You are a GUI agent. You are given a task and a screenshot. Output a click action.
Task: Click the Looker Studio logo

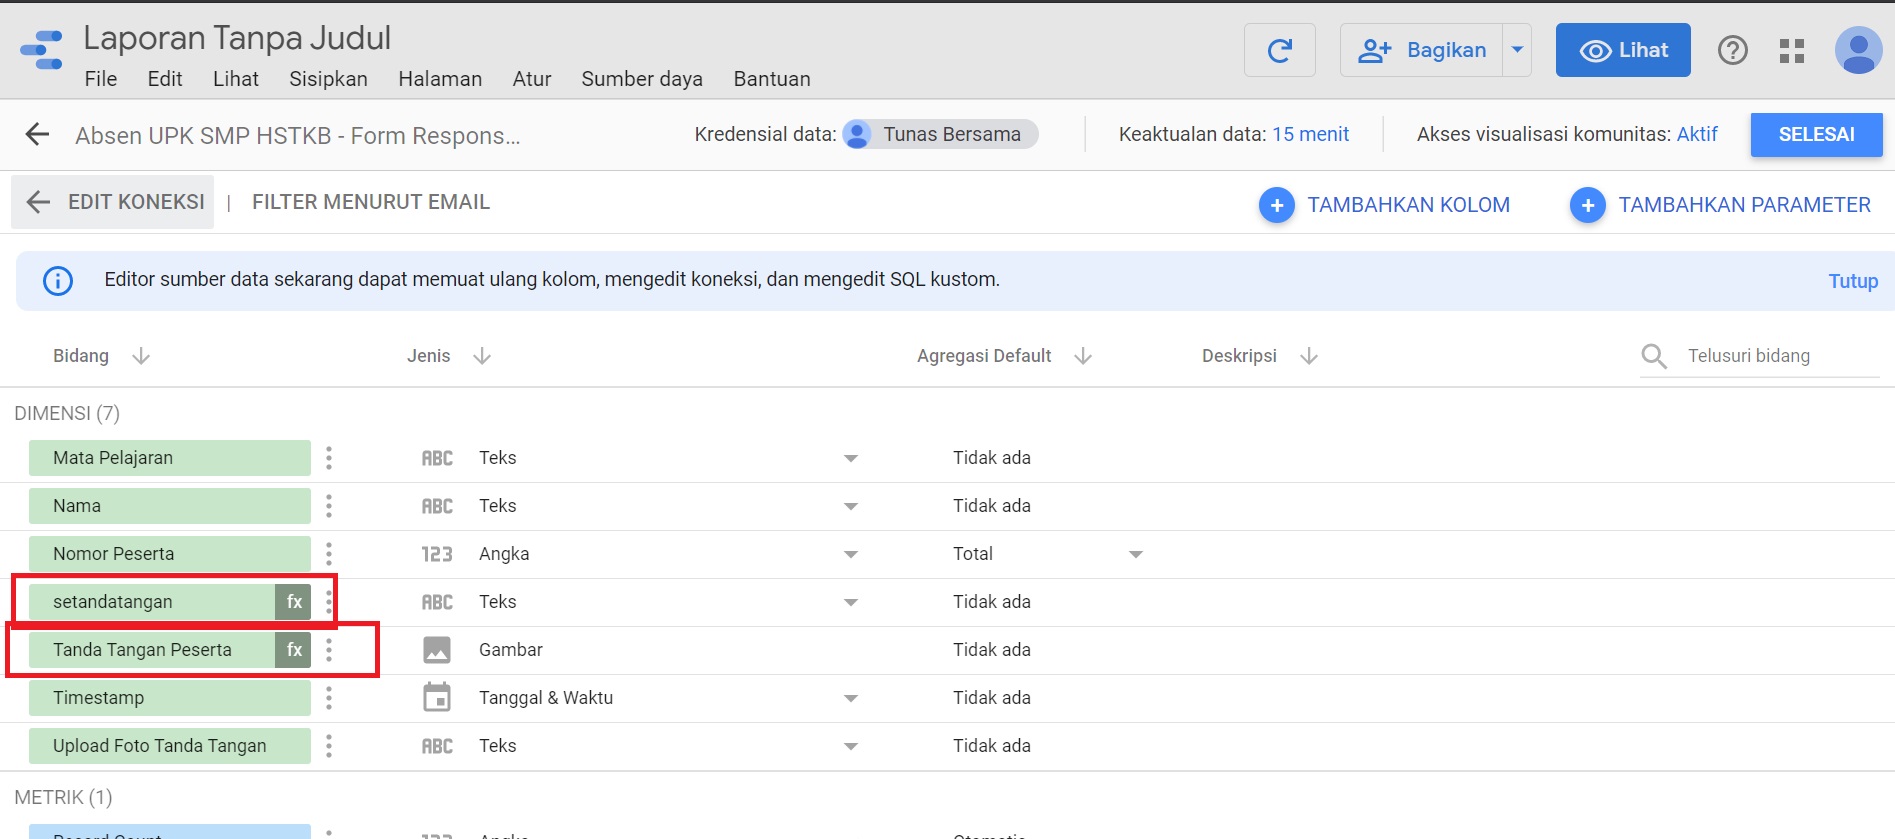pos(42,50)
